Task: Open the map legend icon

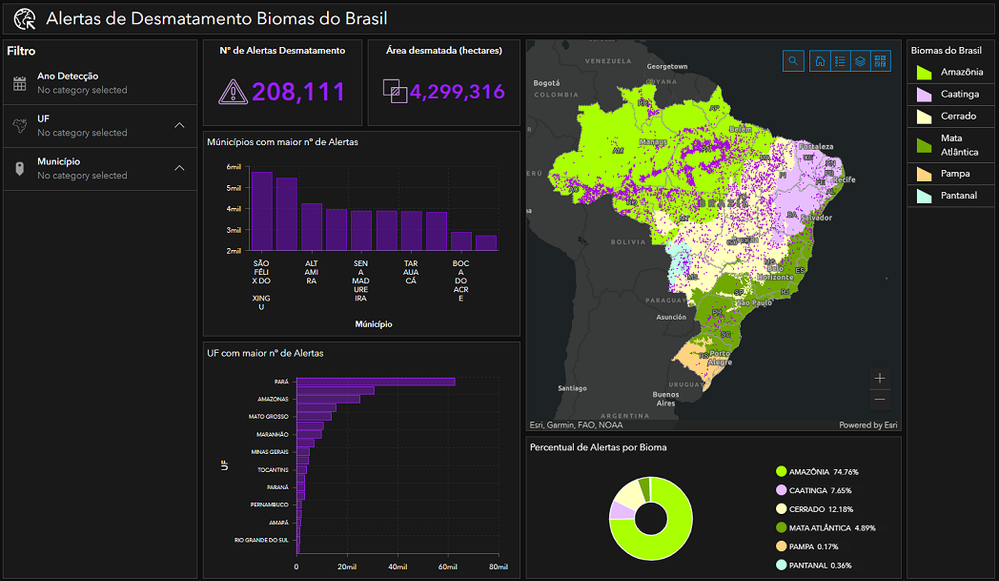Action: pos(840,61)
